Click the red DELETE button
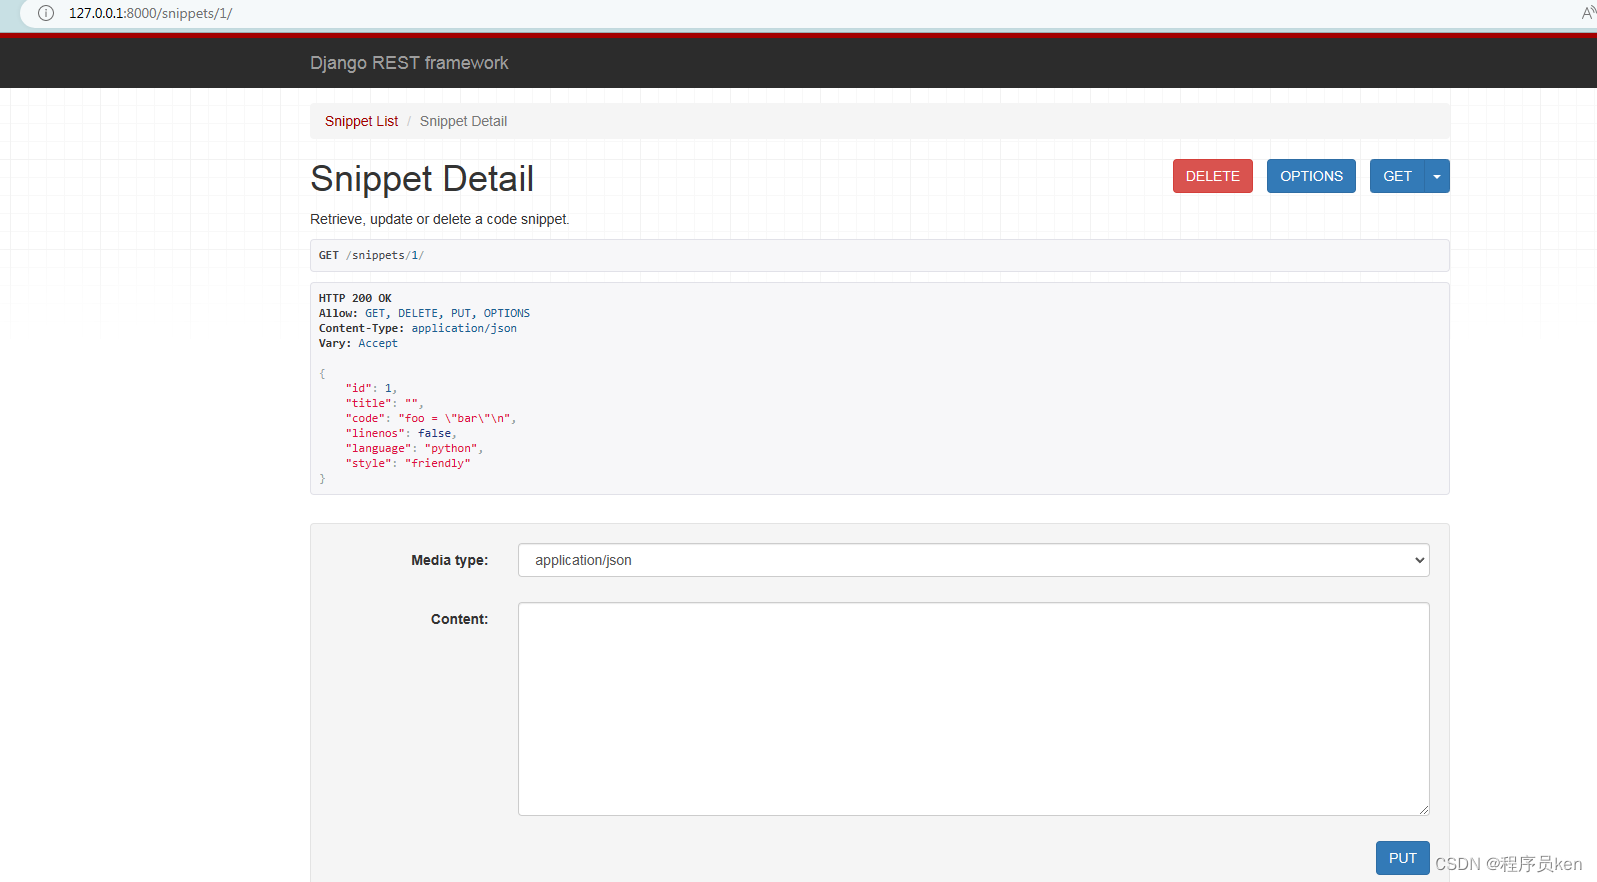The image size is (1597, 882). 1212,176
